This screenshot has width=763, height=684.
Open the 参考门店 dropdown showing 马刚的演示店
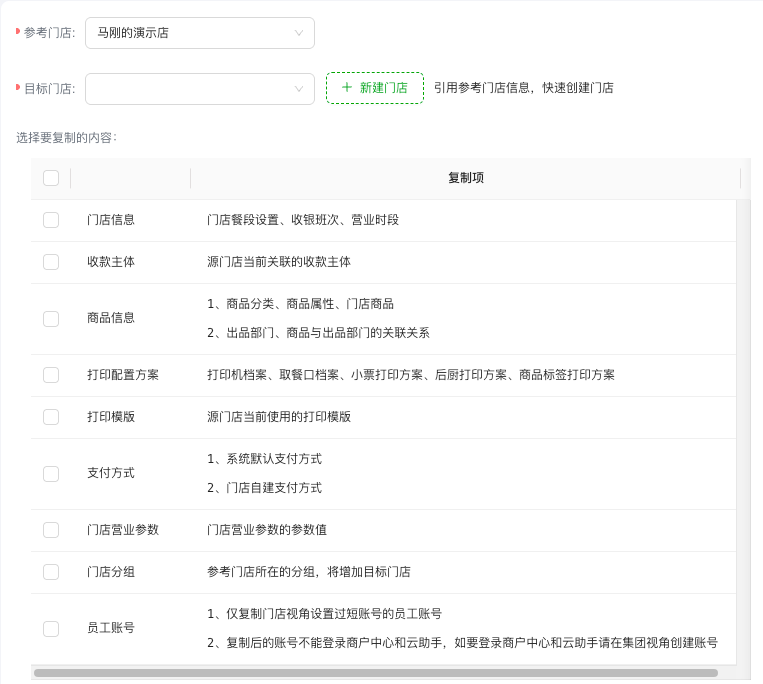[x=200, y=33]
